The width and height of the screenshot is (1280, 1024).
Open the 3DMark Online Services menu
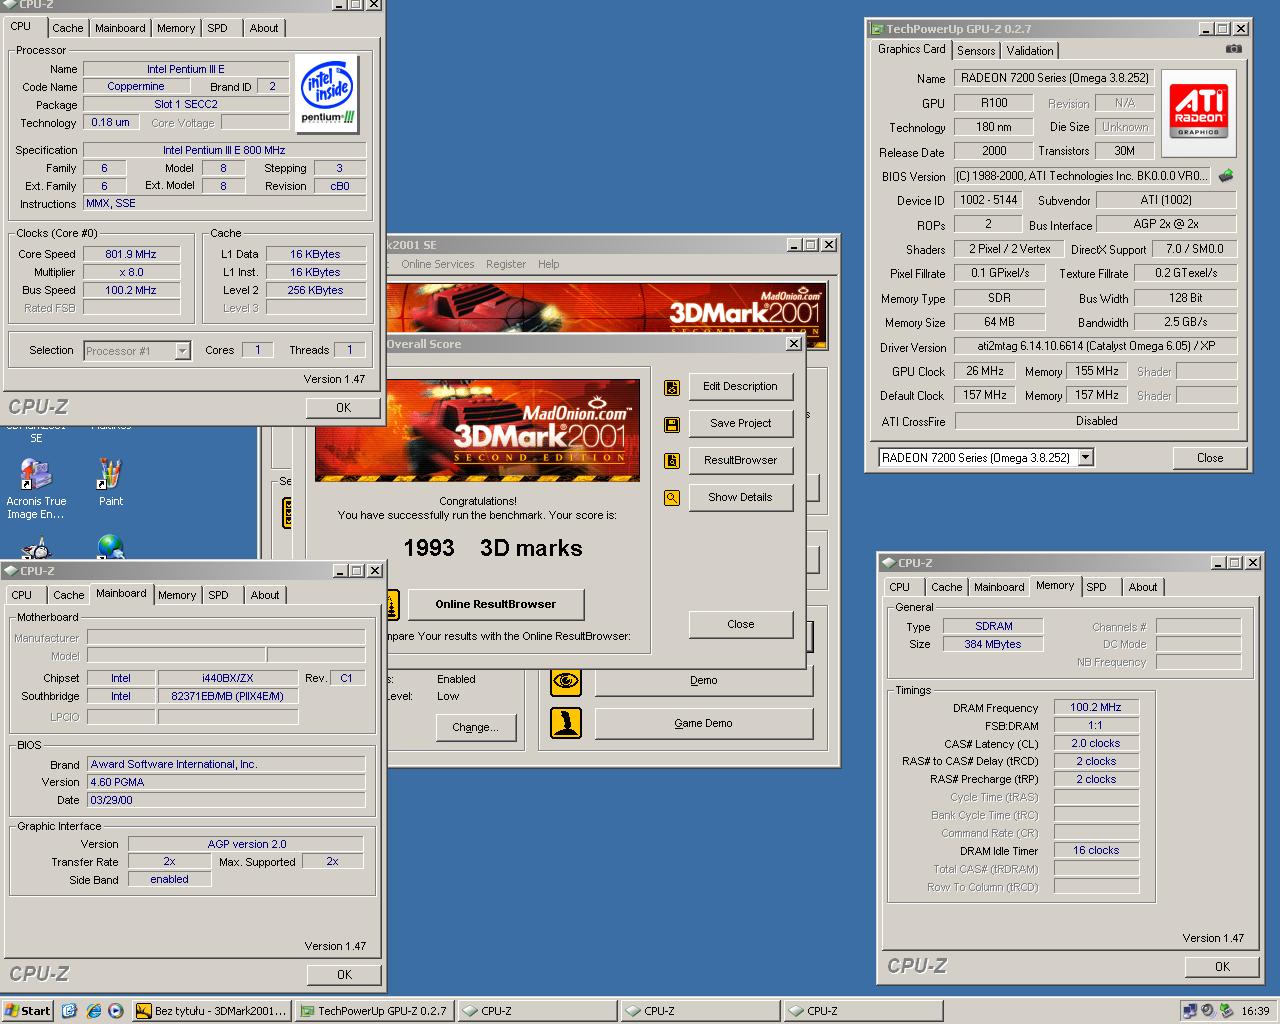pos(438,264)
